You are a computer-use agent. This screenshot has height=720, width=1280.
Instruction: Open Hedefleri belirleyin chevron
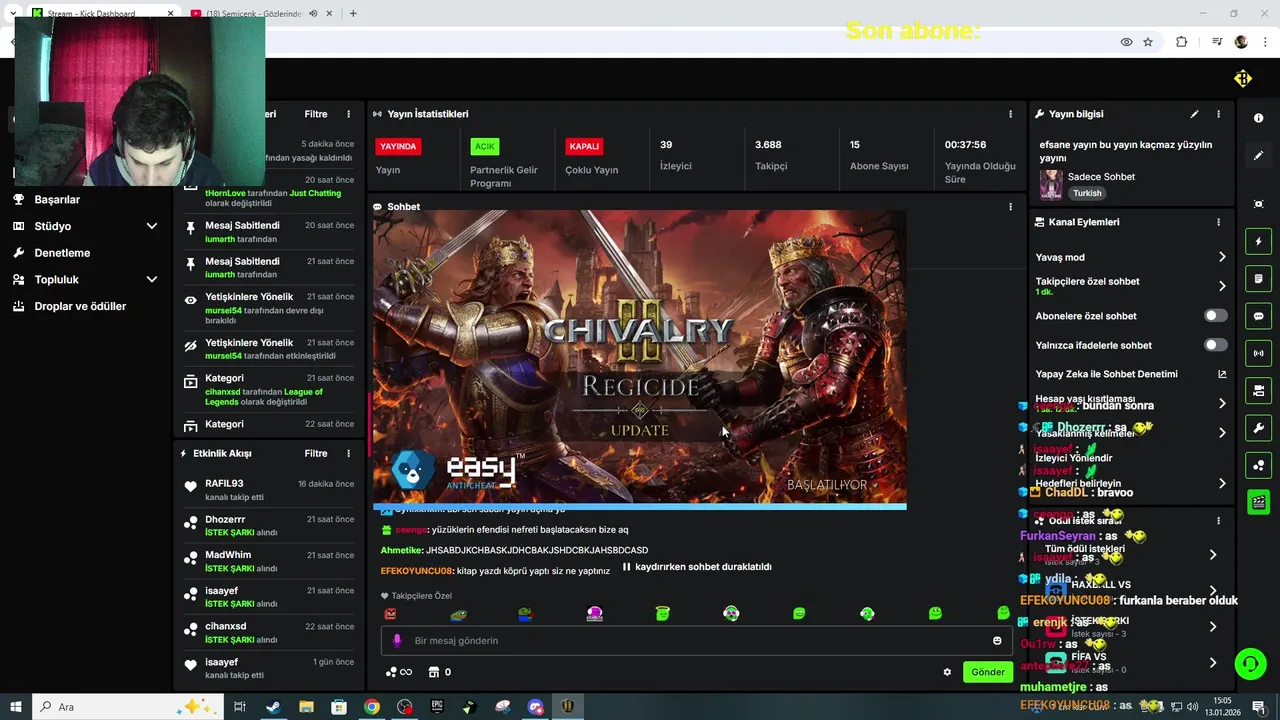click(x=1222, y=483)
